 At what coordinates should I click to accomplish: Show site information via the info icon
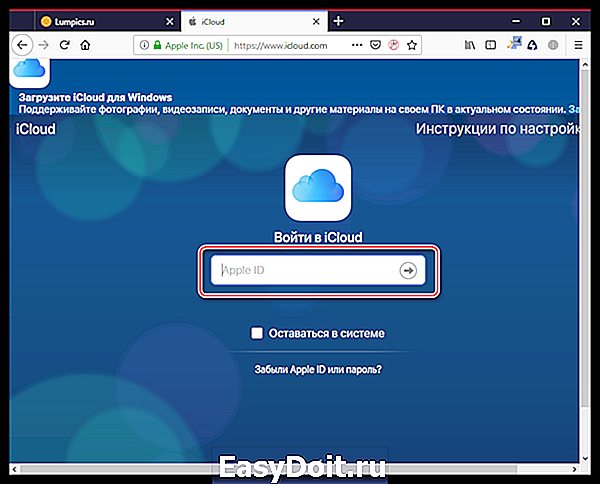point(144,45)
